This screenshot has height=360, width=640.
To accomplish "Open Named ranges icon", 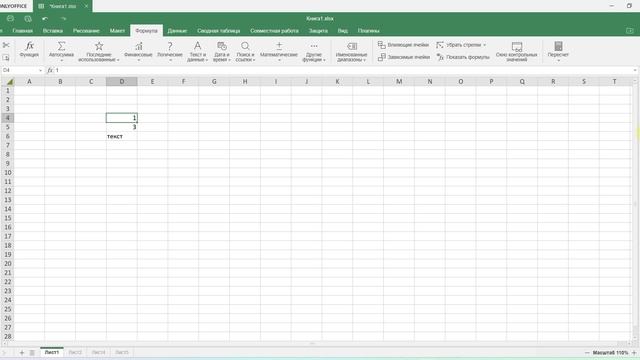I will tap(352, 46).
